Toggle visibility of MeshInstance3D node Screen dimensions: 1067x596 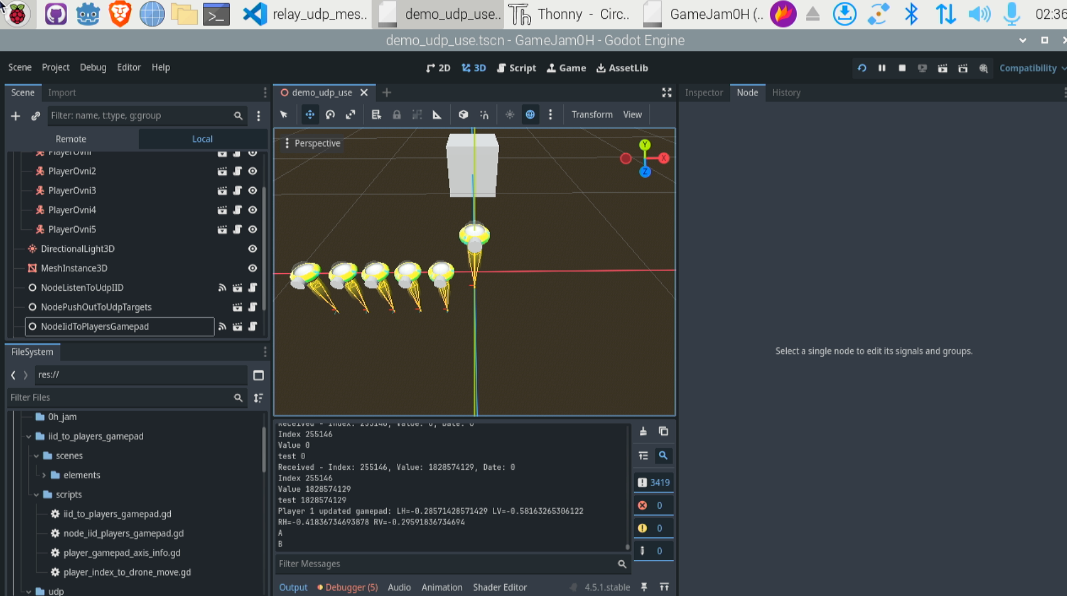click(253, 268)
